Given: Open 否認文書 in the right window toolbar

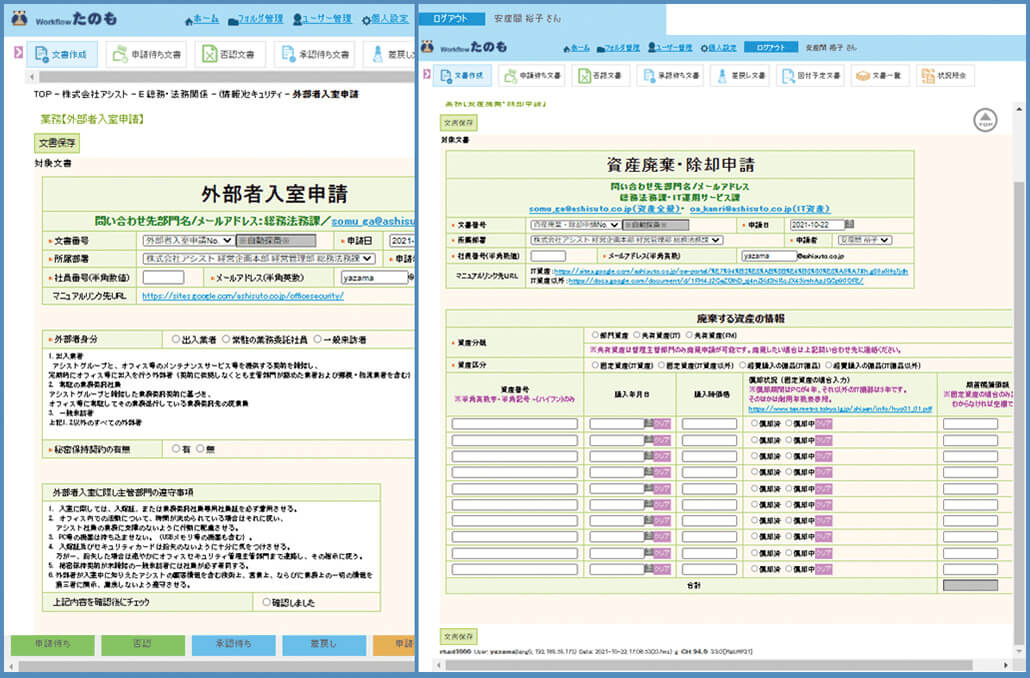Looking at the screenshot, I should pyautogui.click(x=600, y=76).
